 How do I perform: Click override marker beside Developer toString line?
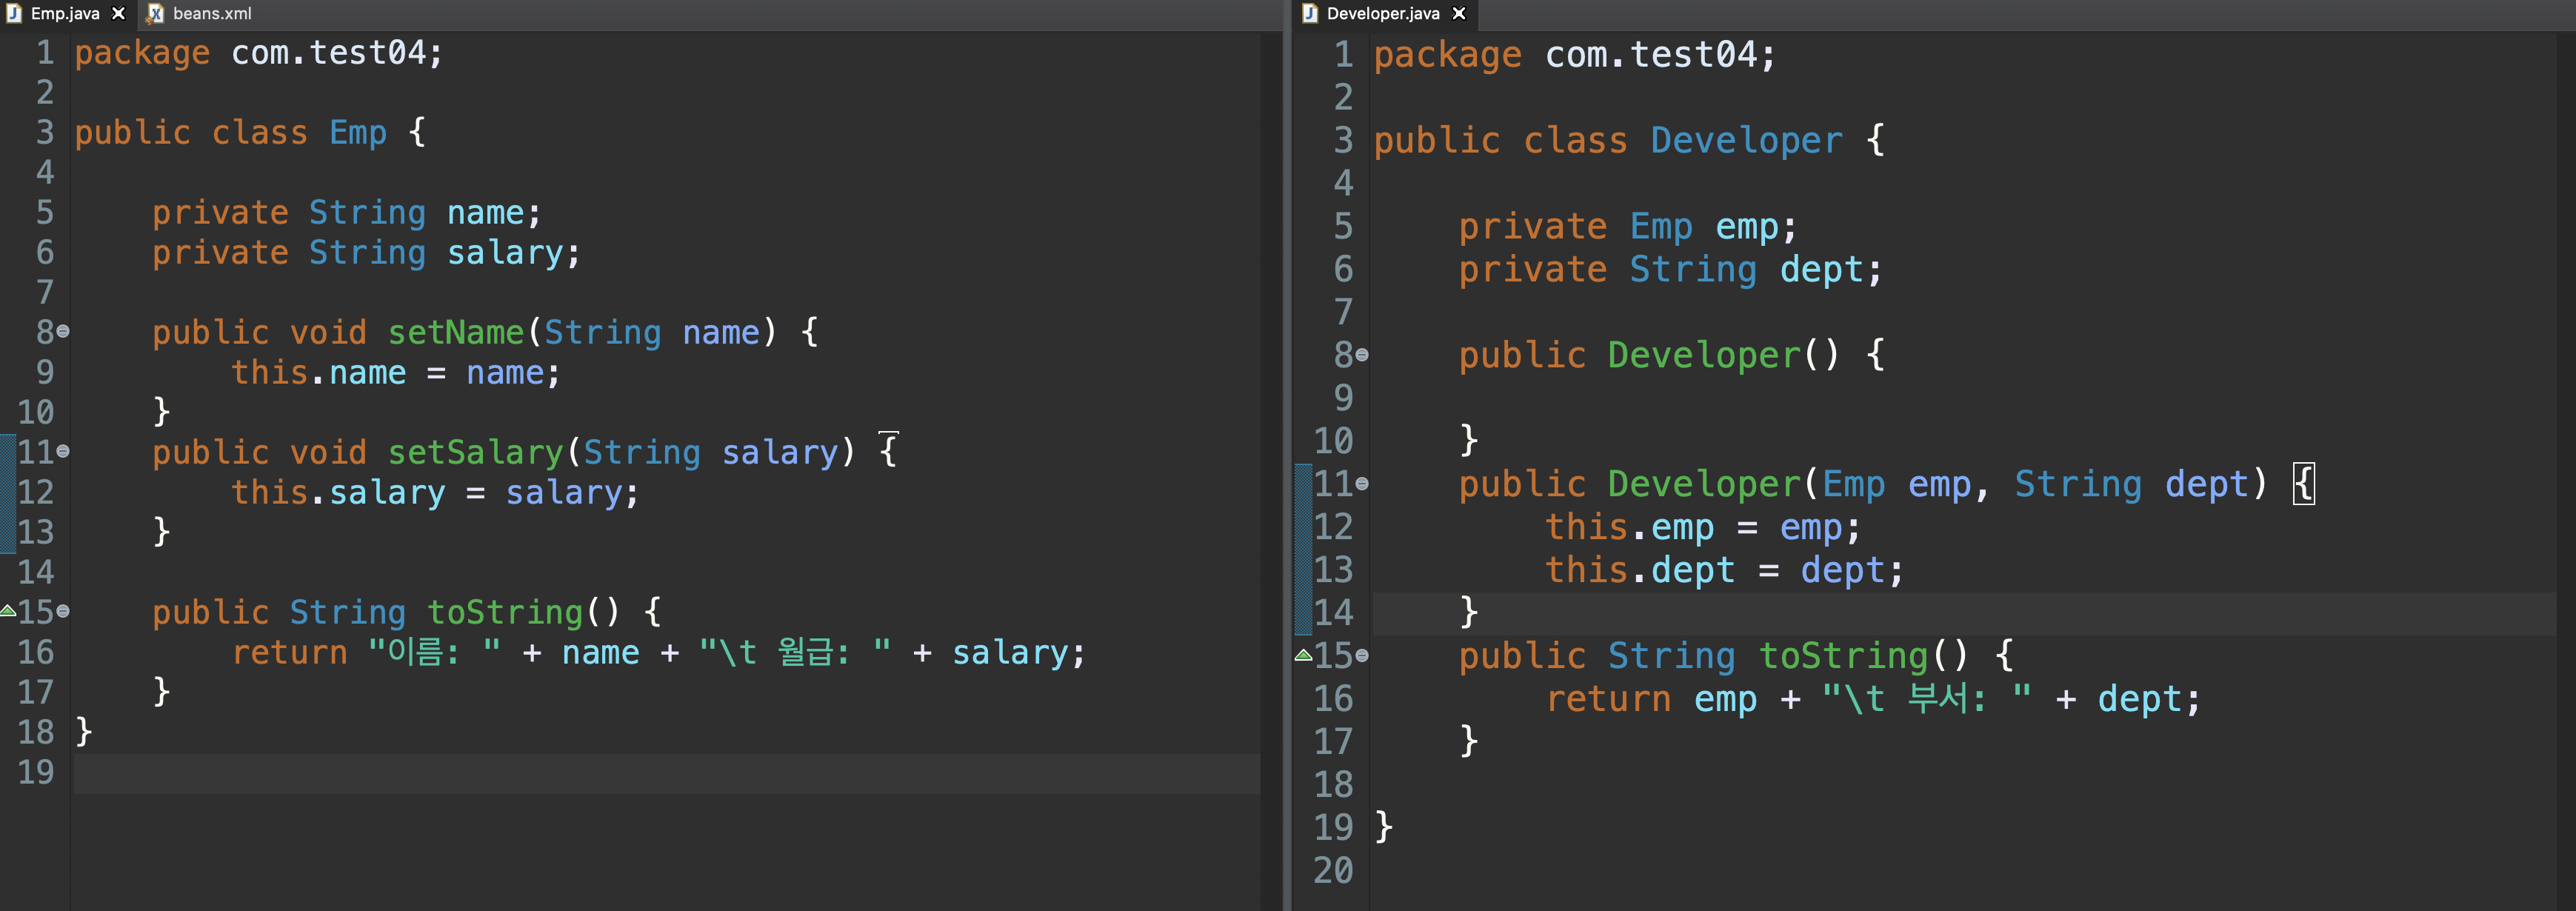click(x=1303, y=655)
